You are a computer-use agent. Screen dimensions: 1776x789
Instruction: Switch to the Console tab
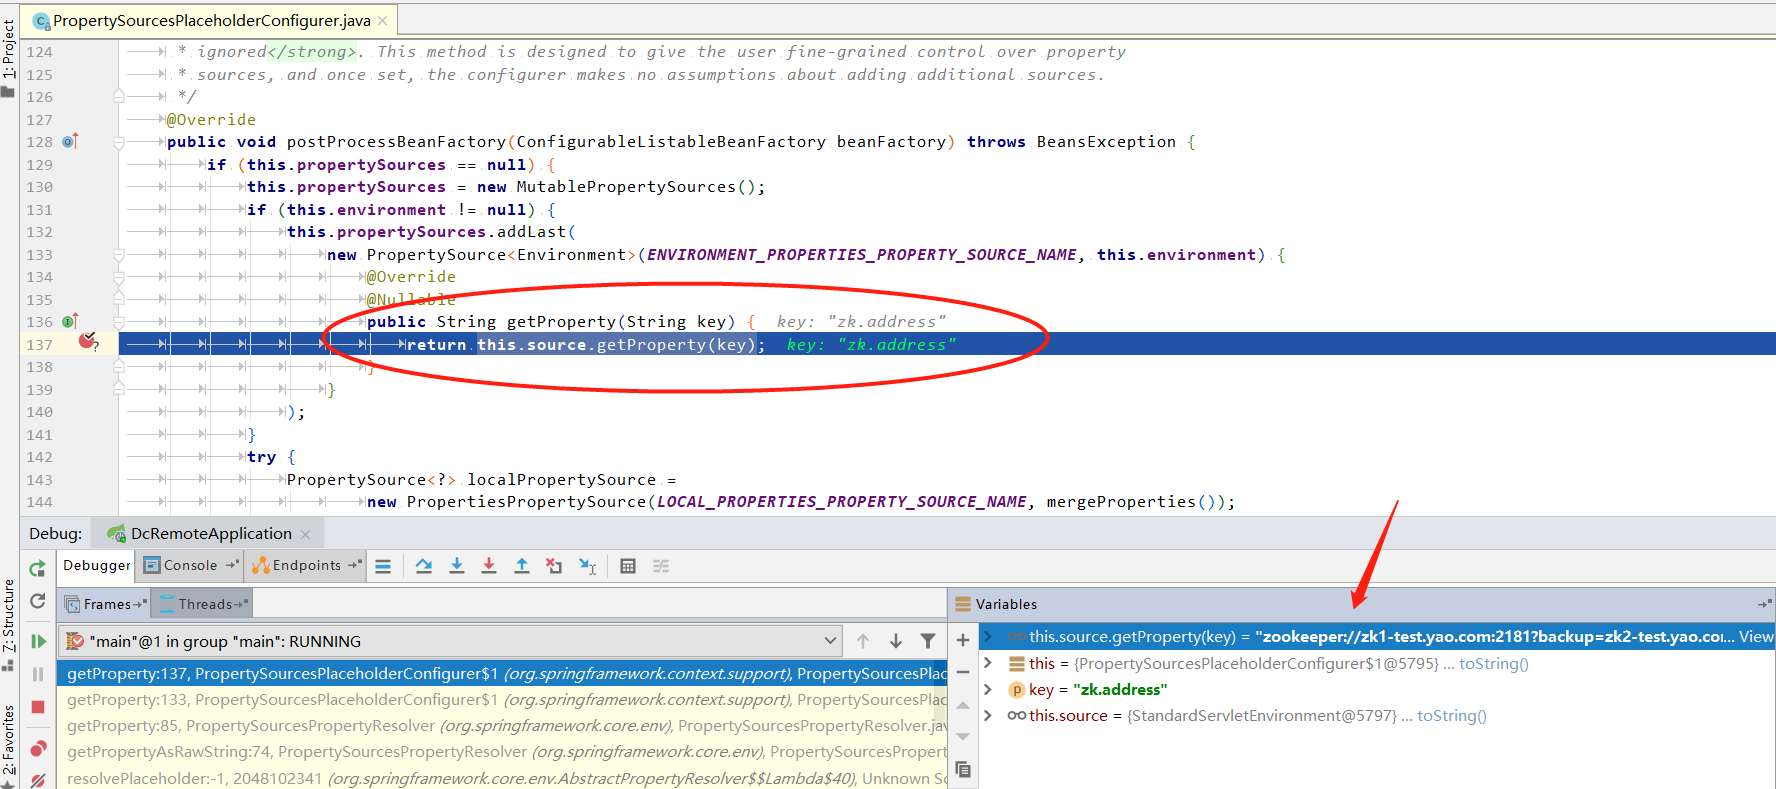(190, 565)
